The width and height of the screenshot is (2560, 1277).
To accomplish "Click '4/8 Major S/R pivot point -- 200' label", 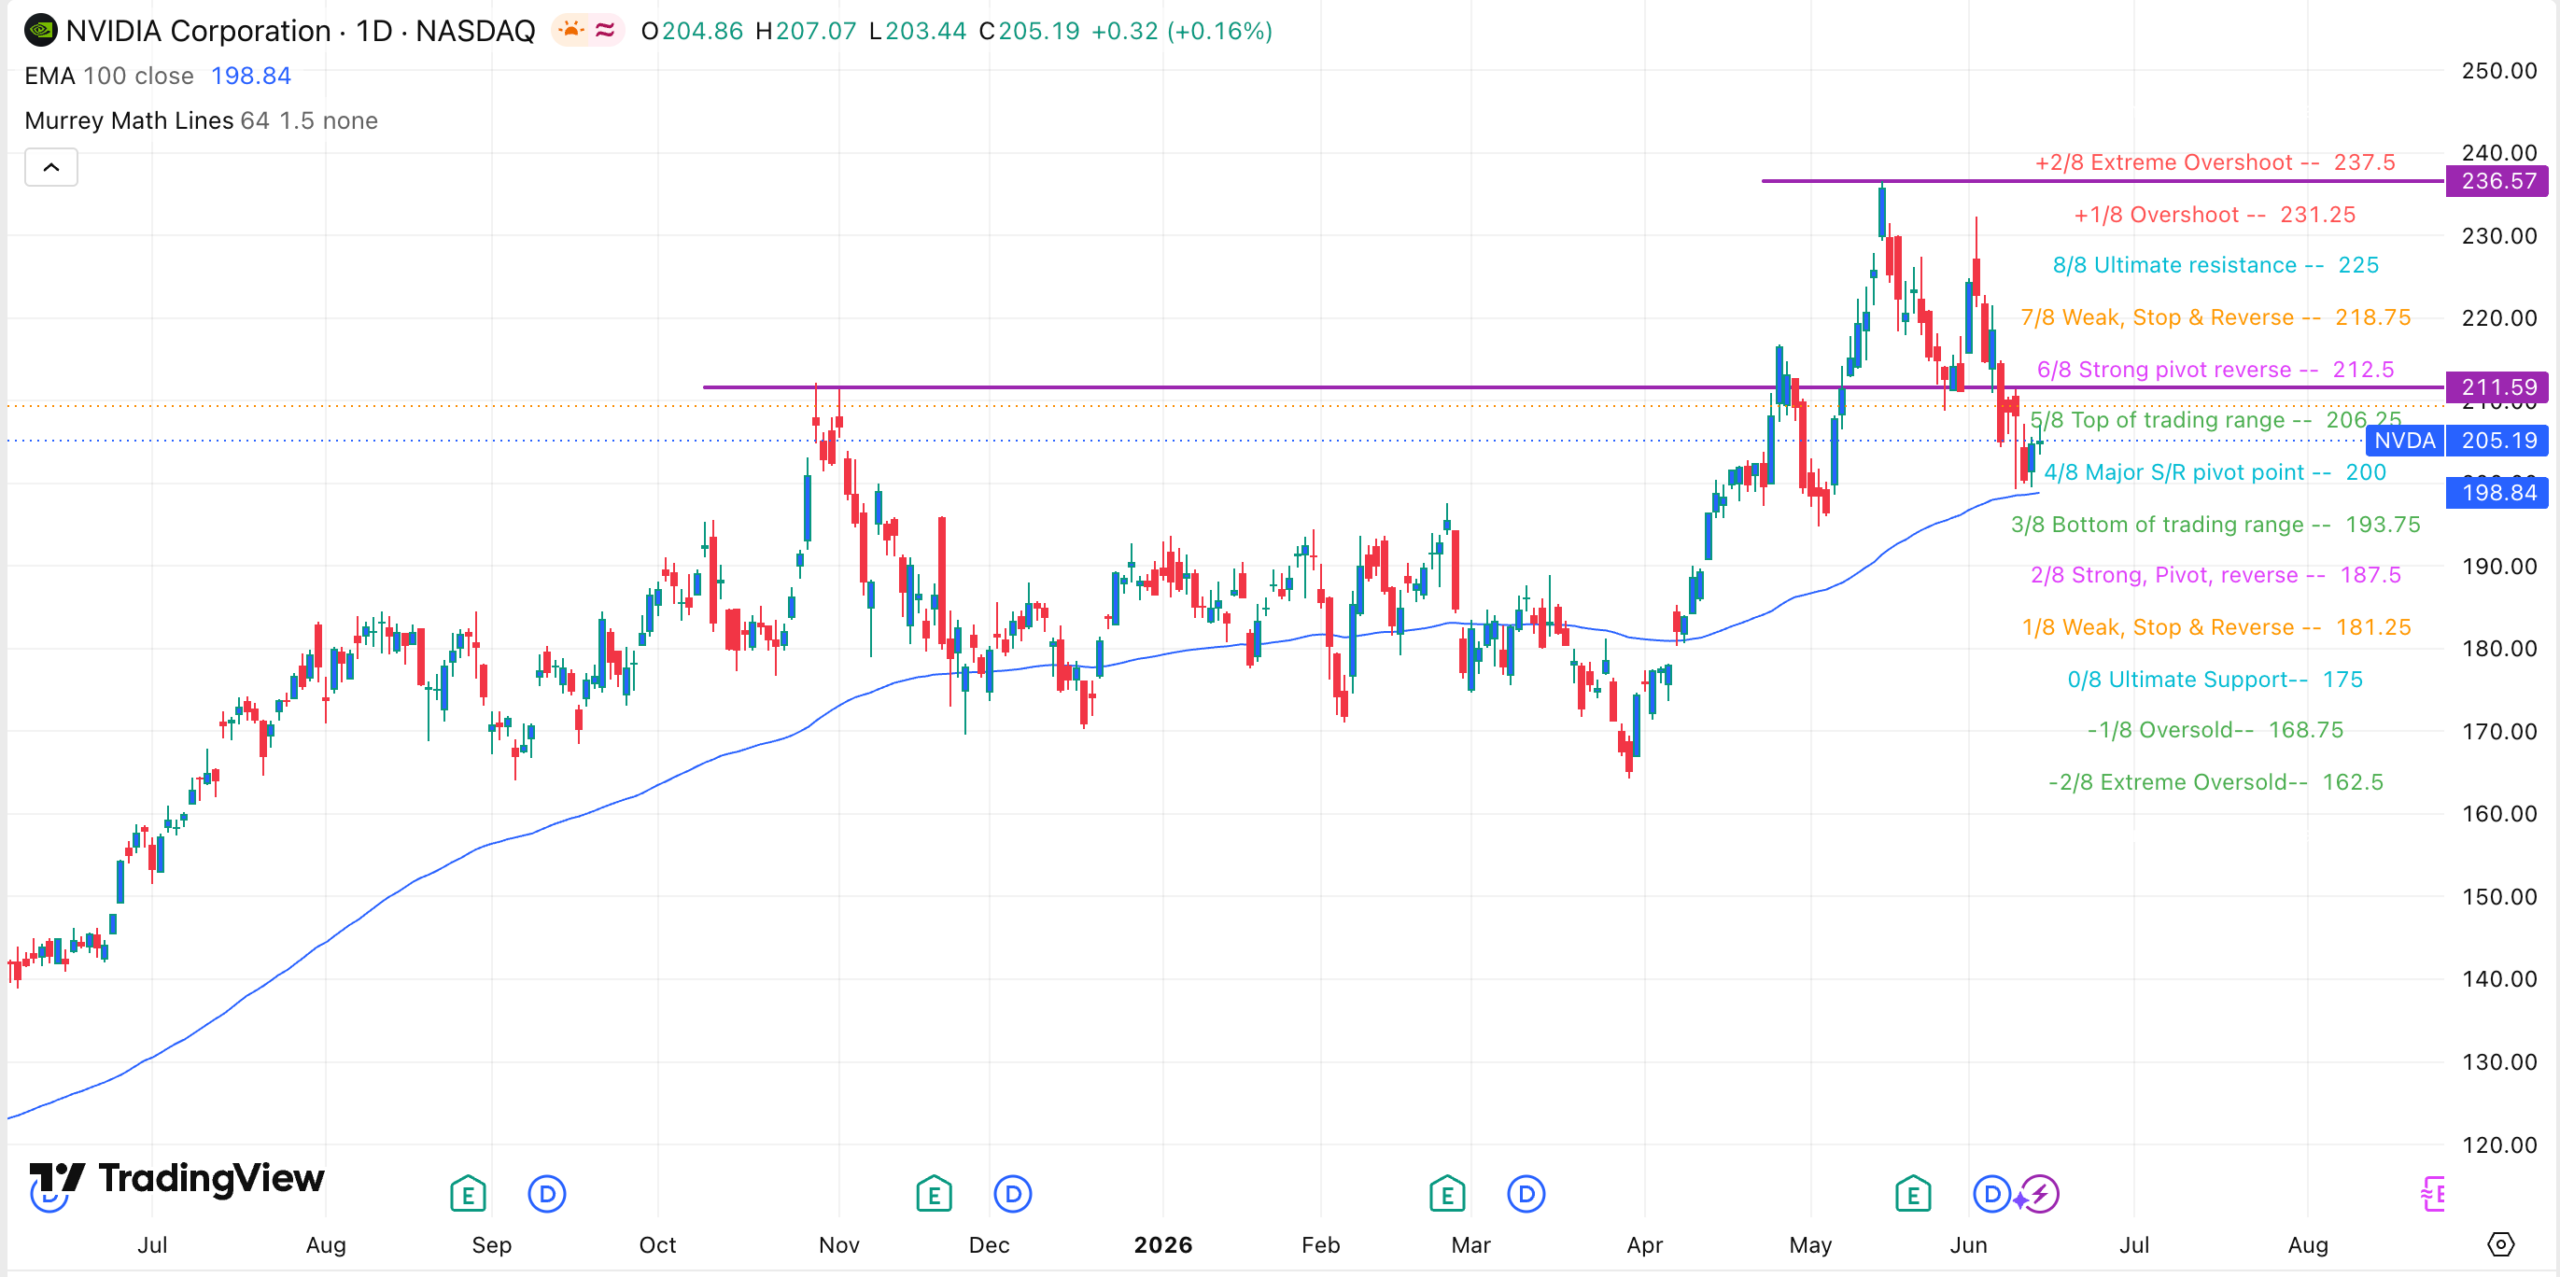I will point(2215,472).
